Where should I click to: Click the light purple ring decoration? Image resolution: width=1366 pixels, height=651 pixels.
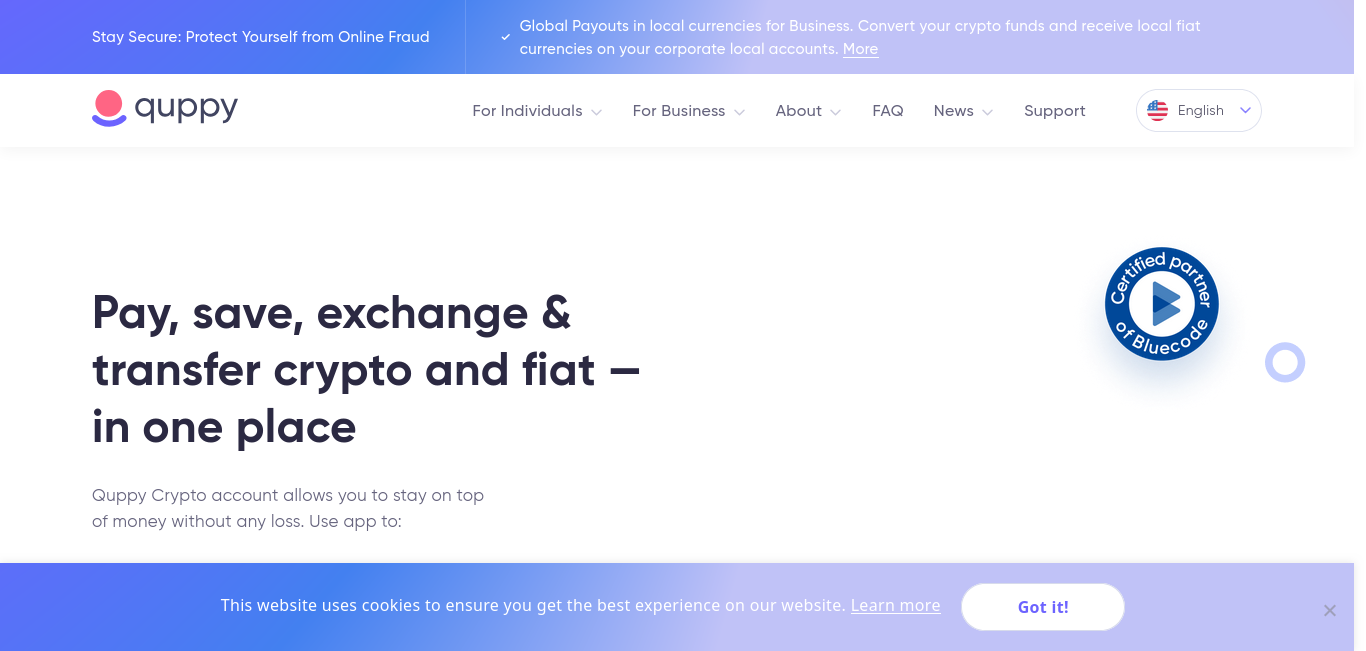1285,362
